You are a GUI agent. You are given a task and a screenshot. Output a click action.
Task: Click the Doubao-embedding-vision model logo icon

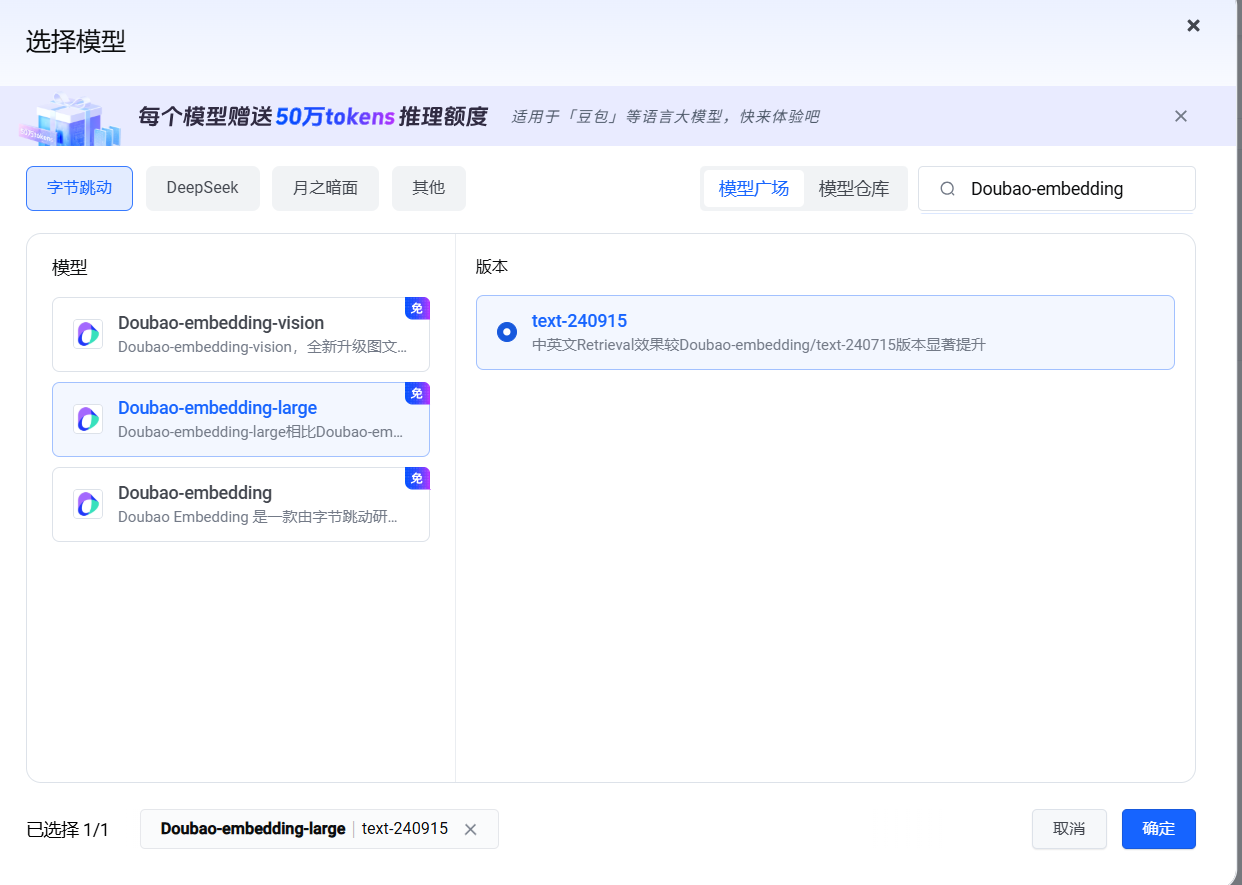(x=88, y=334)
